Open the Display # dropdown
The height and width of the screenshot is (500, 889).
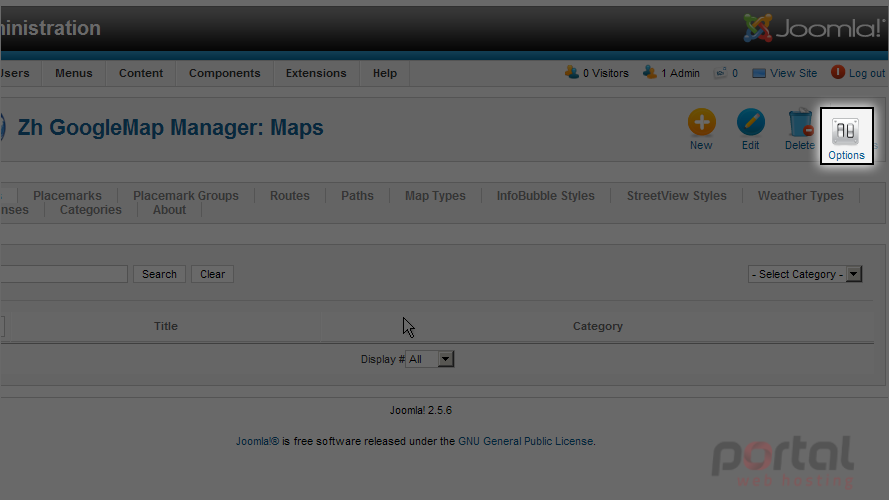pyautogui.click(x=430, y=359)
